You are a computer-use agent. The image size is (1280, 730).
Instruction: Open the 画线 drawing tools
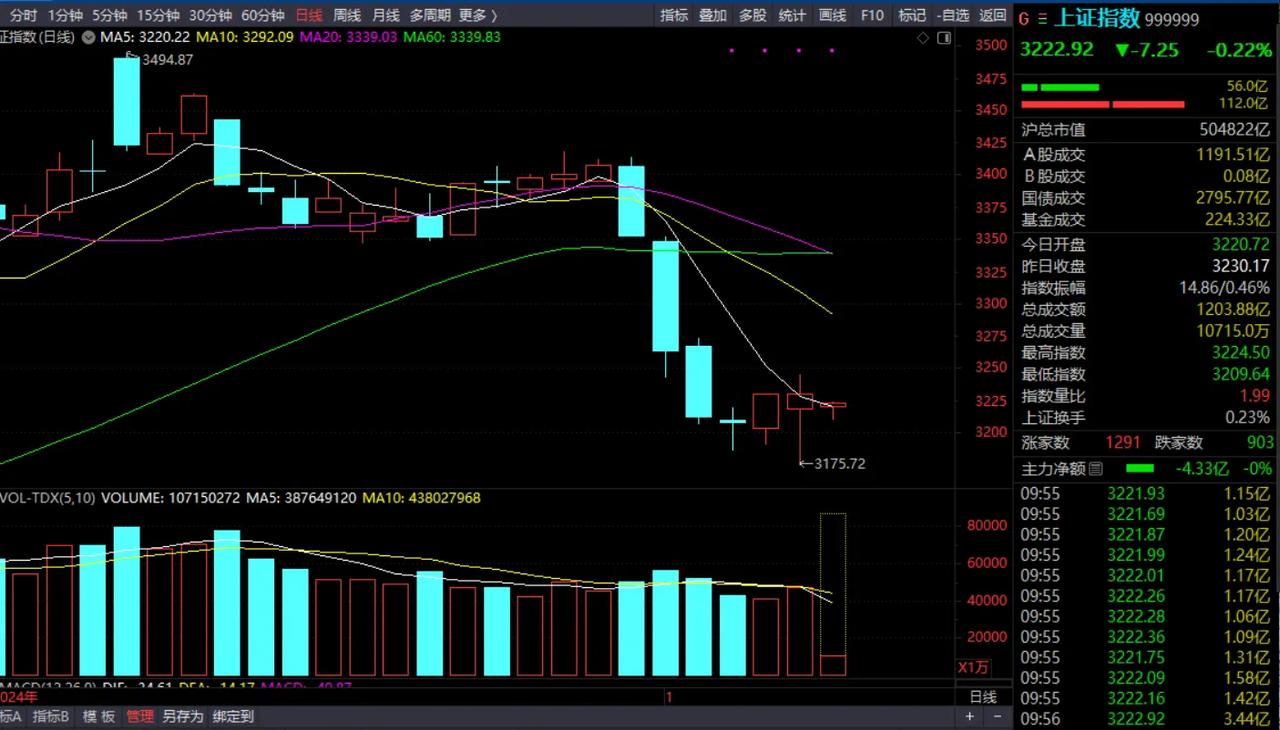[833, 15]
